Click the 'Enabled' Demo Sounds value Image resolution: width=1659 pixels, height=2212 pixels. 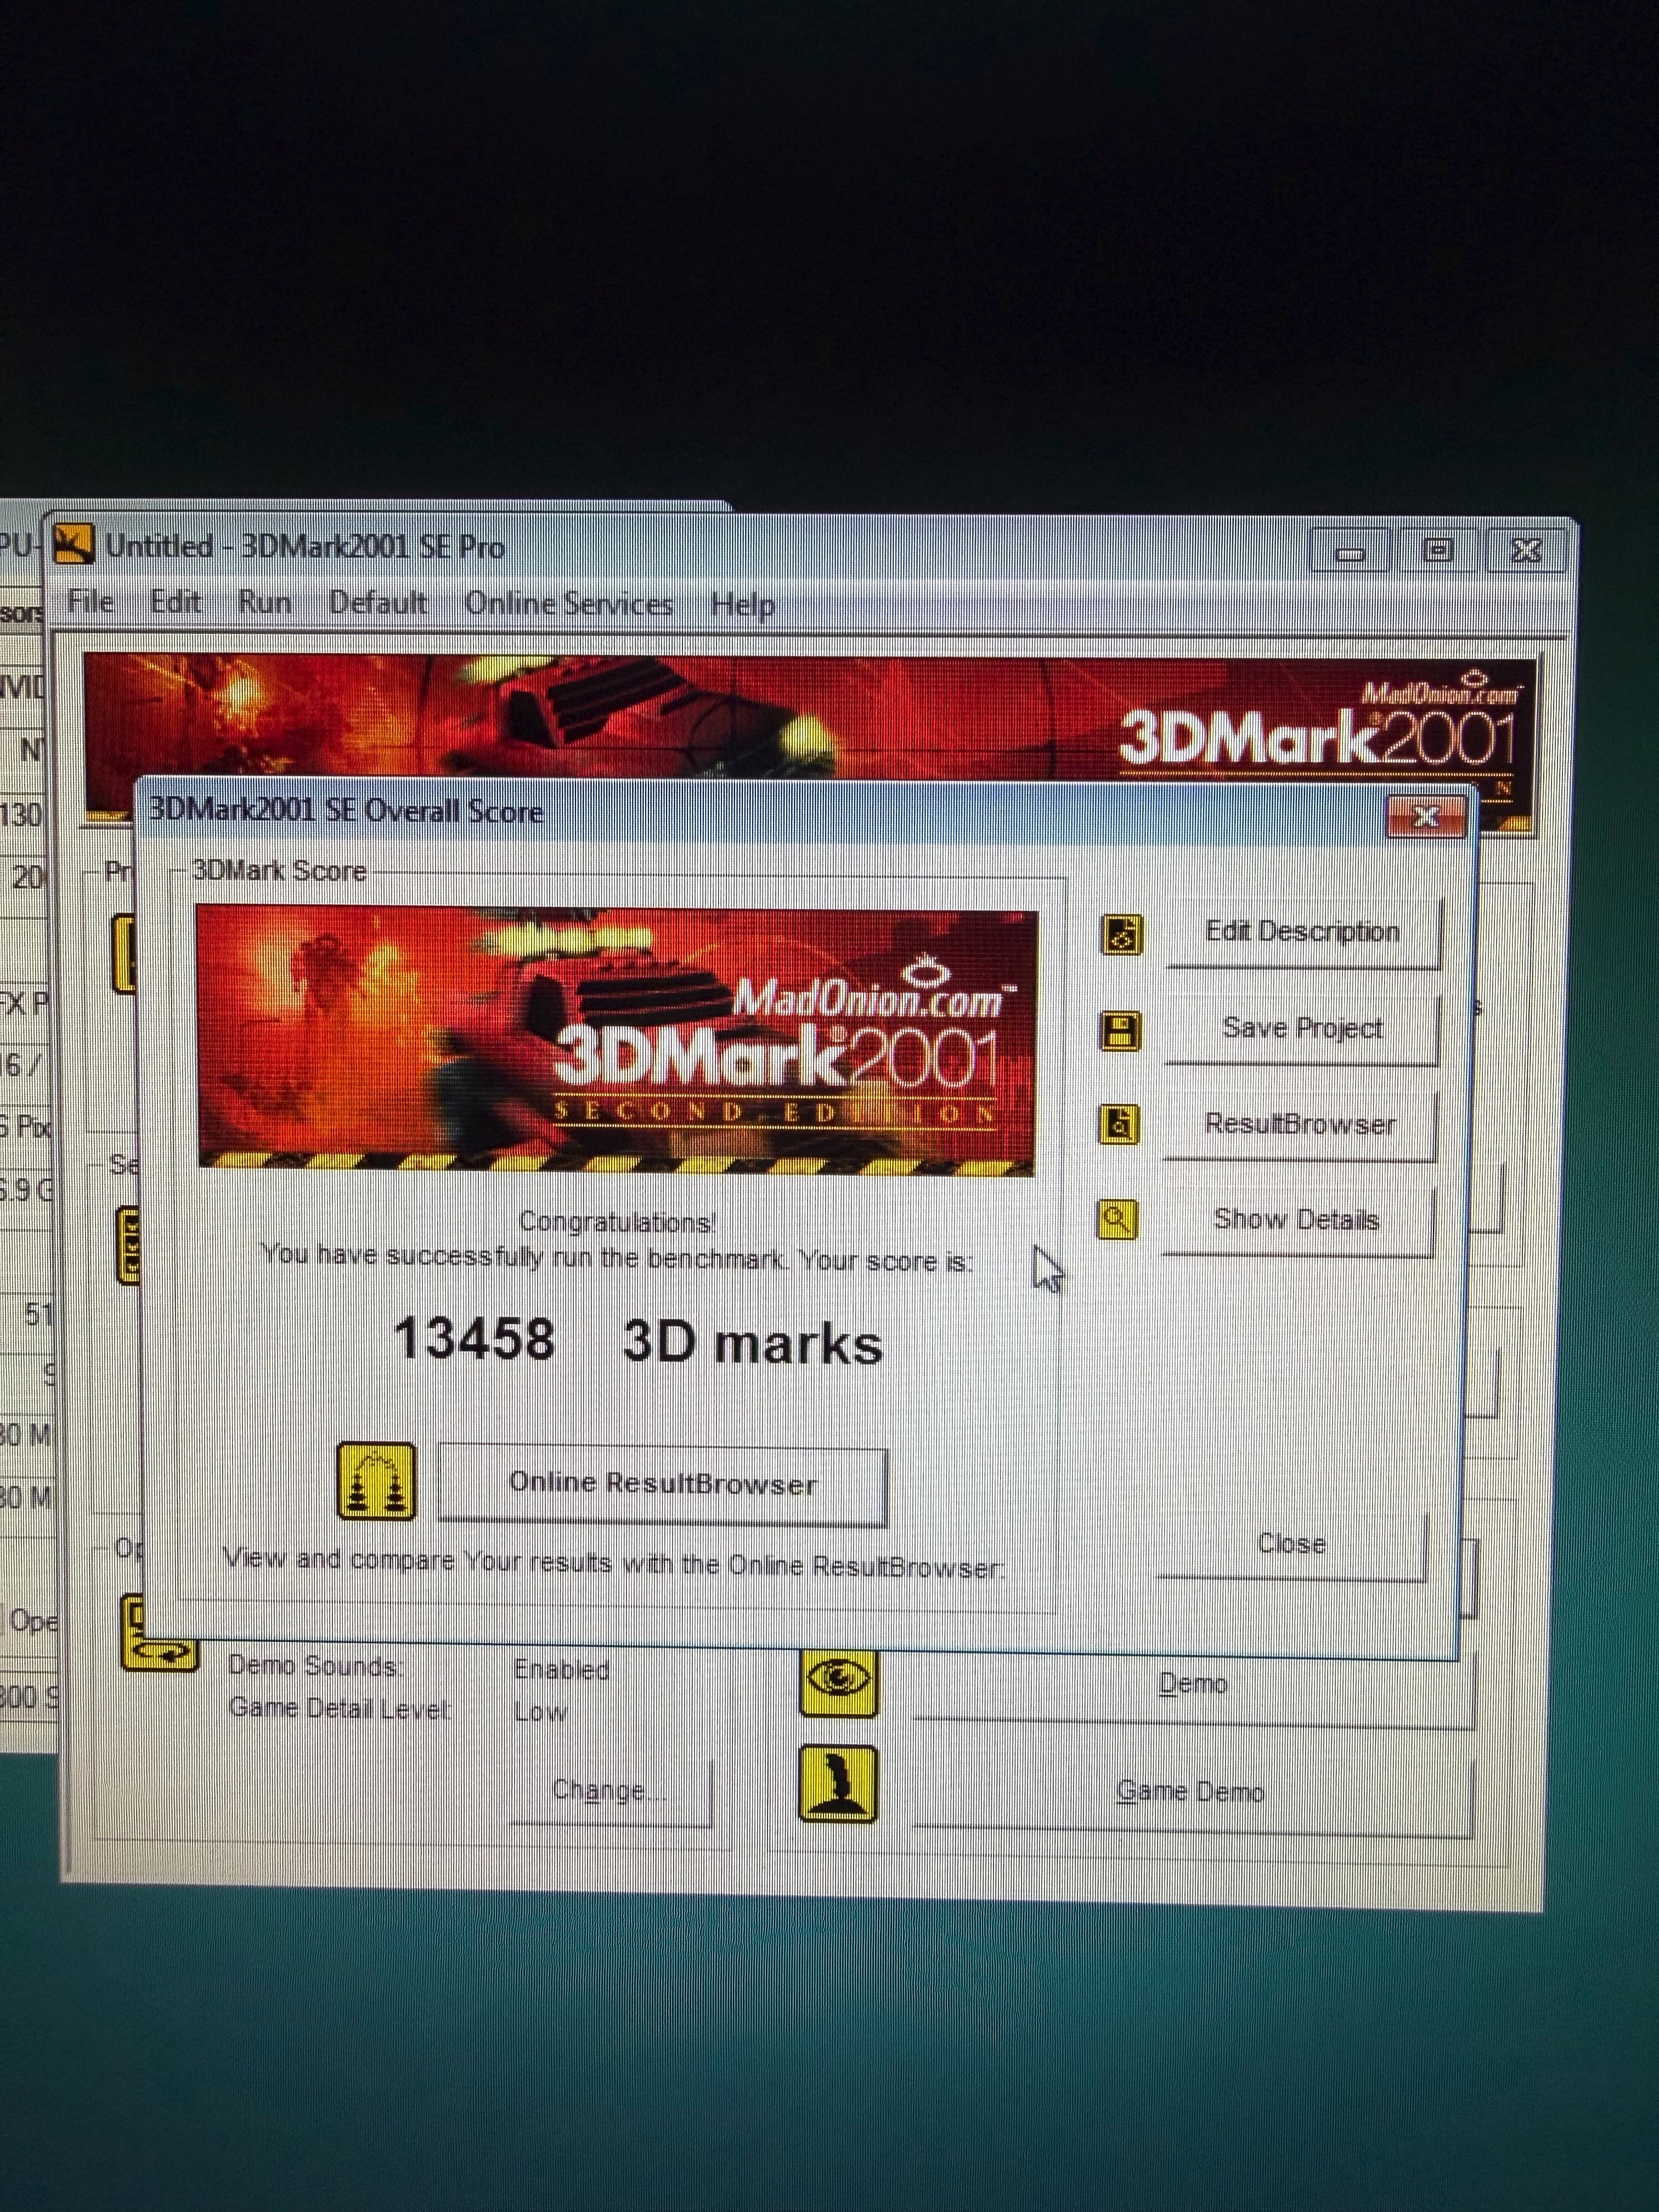561,1669
